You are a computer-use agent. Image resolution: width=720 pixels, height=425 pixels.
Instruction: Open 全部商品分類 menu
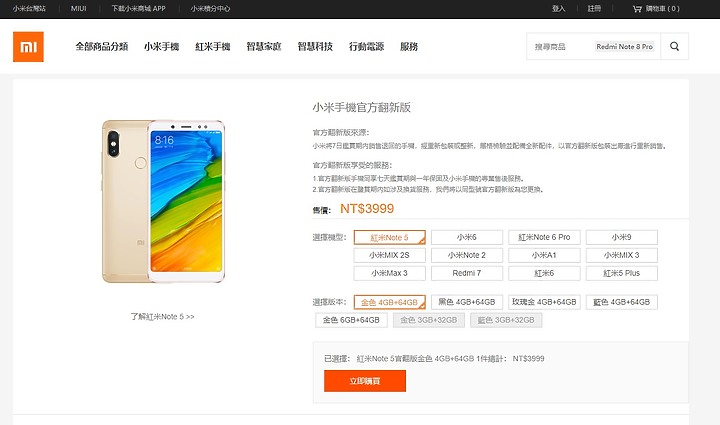point(101,46)
